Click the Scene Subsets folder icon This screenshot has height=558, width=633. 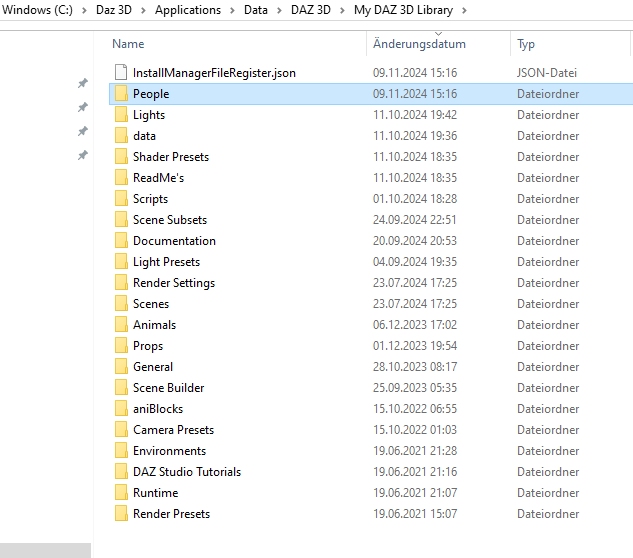121,220
